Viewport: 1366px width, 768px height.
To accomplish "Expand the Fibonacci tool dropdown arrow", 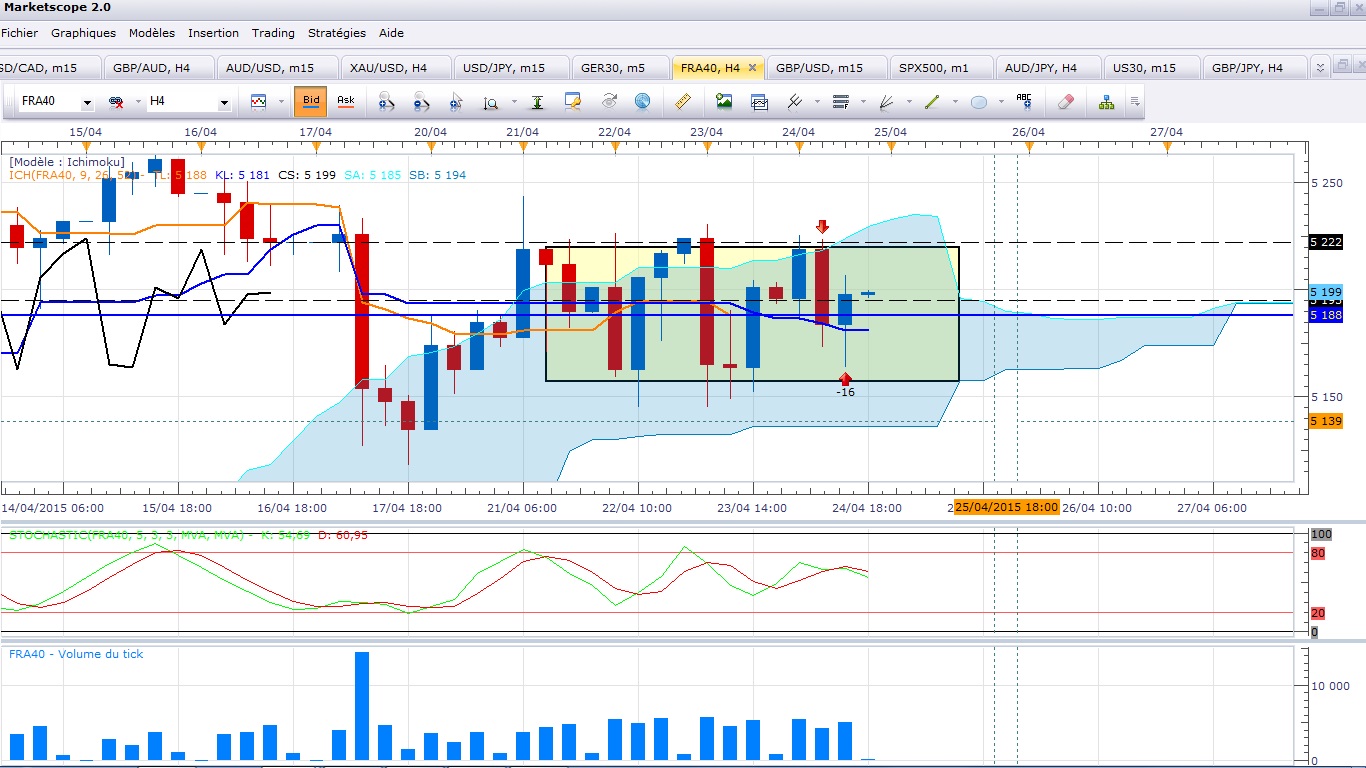I will (x=863, y=102).
